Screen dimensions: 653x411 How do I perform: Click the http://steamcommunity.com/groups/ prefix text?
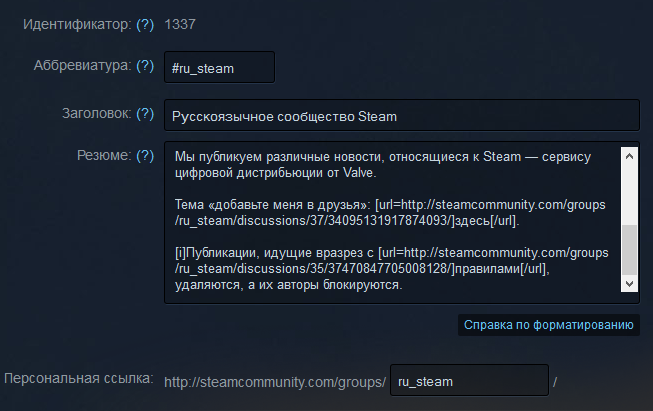point(275,382)
